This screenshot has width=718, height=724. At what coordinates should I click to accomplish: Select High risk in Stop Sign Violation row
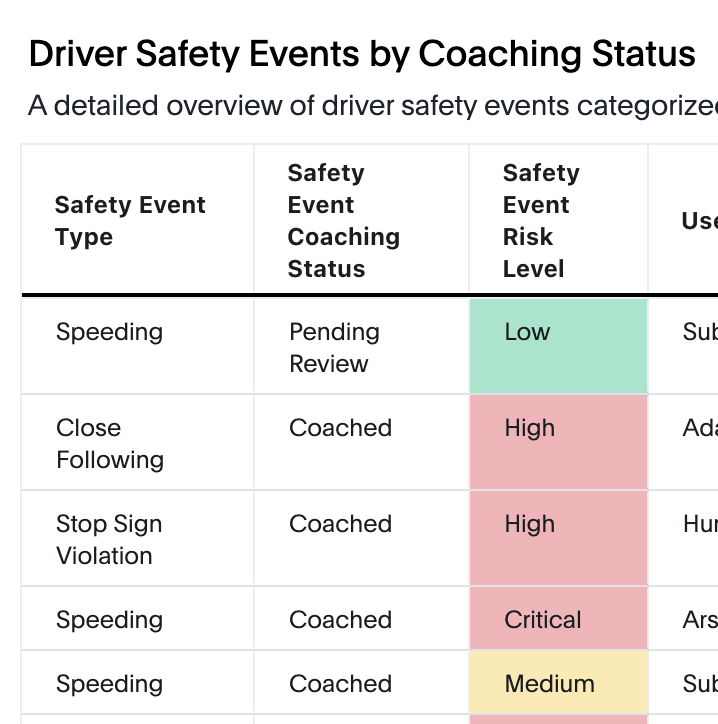(558, 537)
